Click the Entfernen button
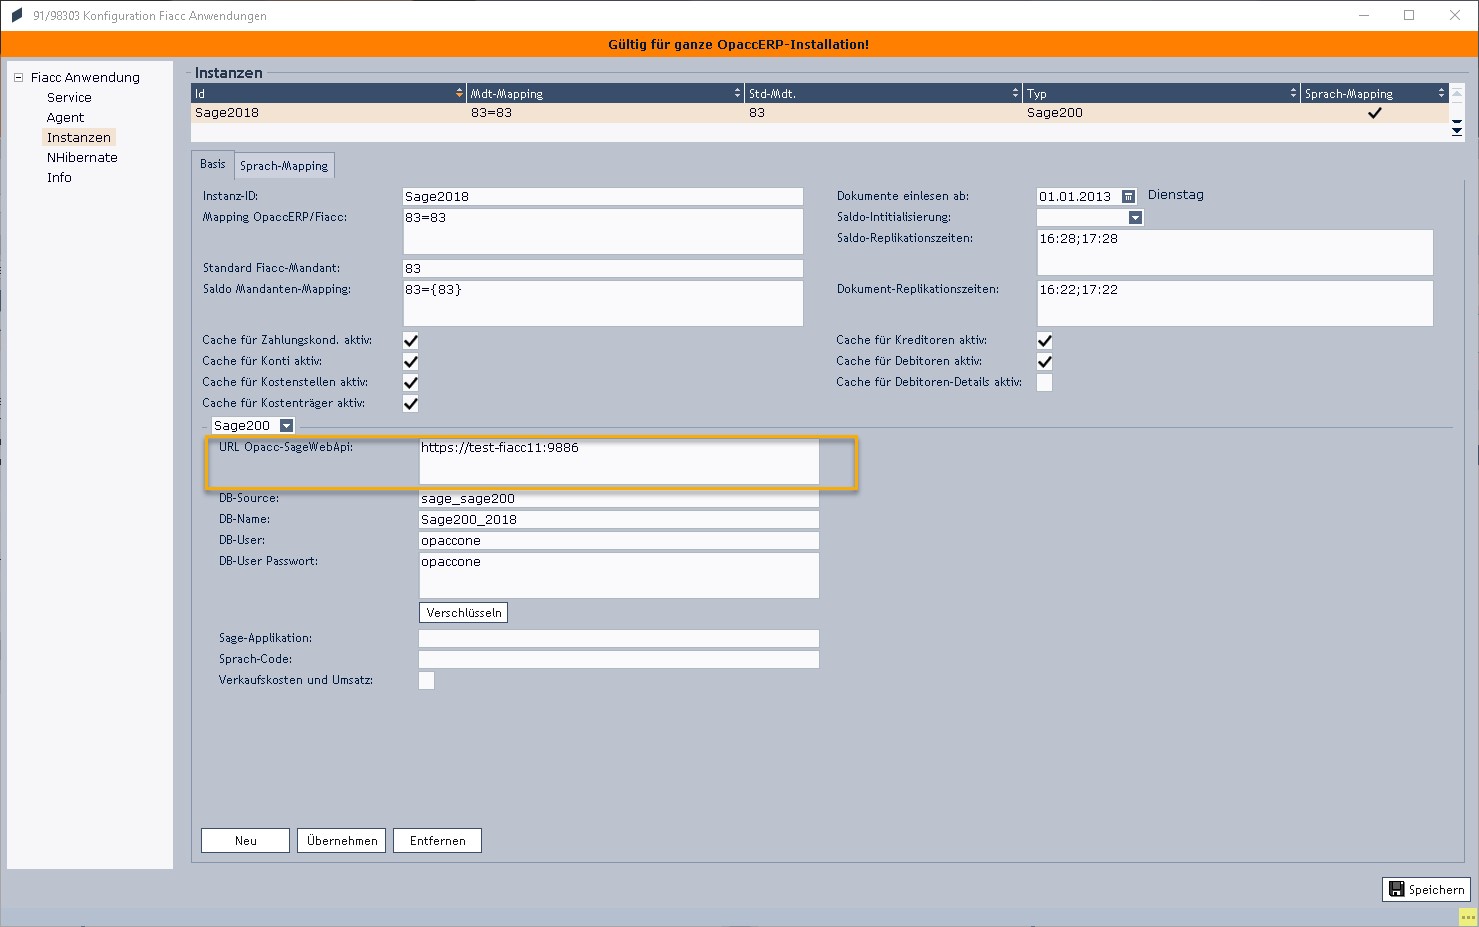Viewport: 1479px width, 927px height. (438, 841)
